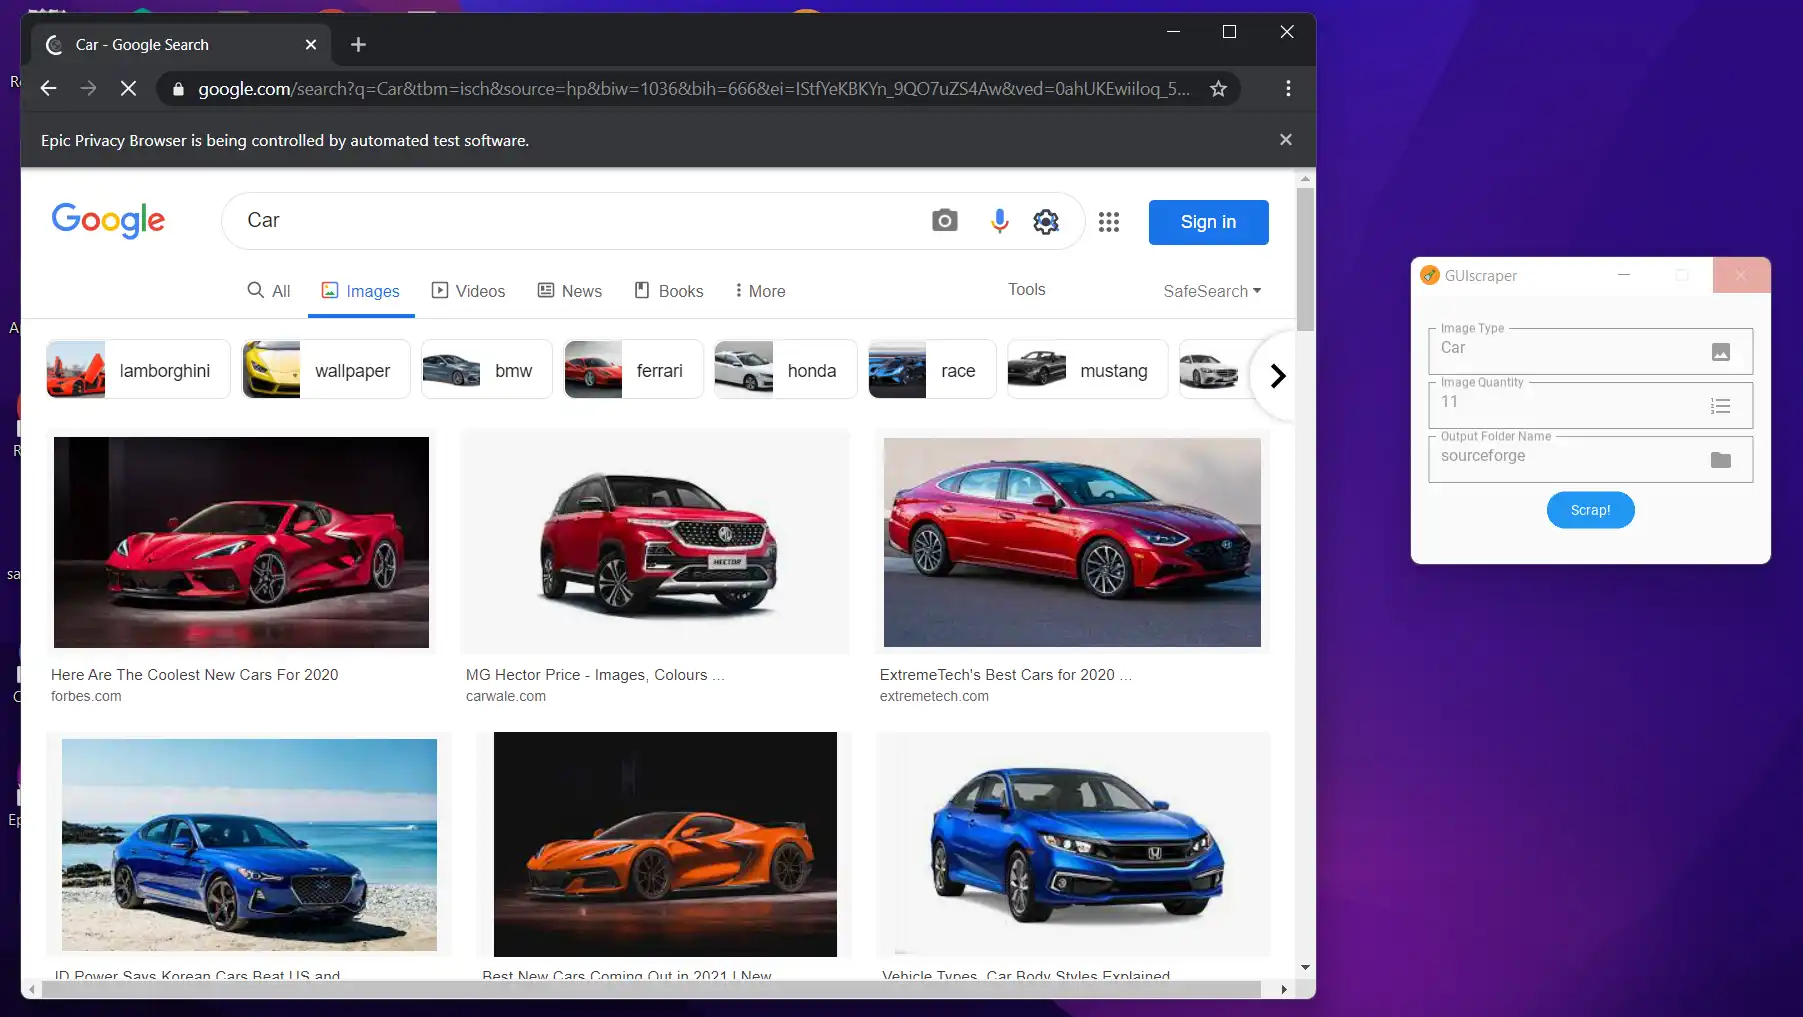Viewport: 1803px width, 1017px height.
Task: Filter images by wallpaper chip
Action: 326,370
